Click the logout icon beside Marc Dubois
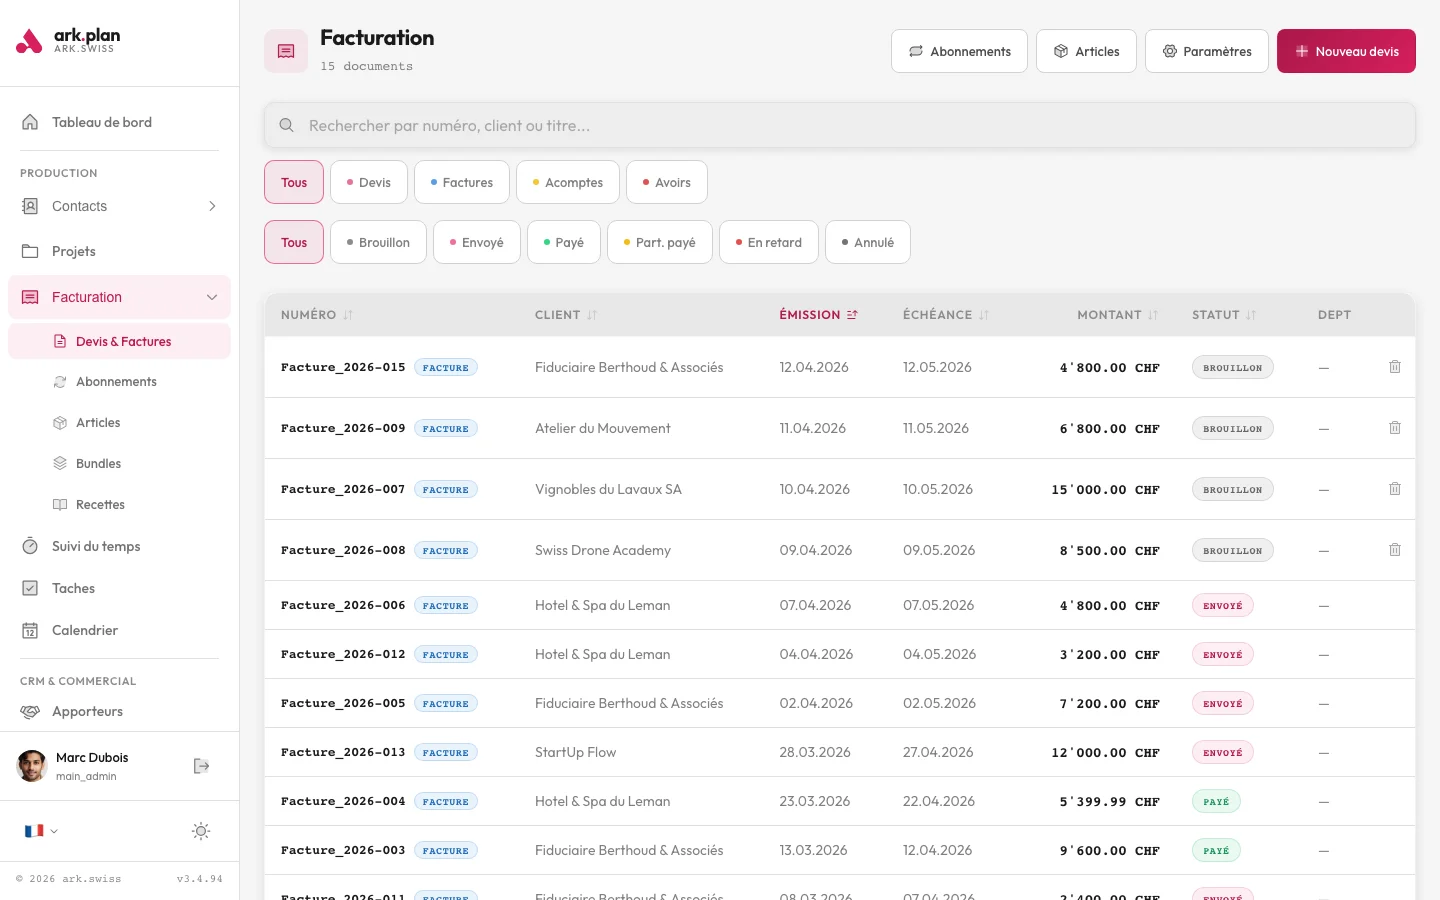 point(201,766)
